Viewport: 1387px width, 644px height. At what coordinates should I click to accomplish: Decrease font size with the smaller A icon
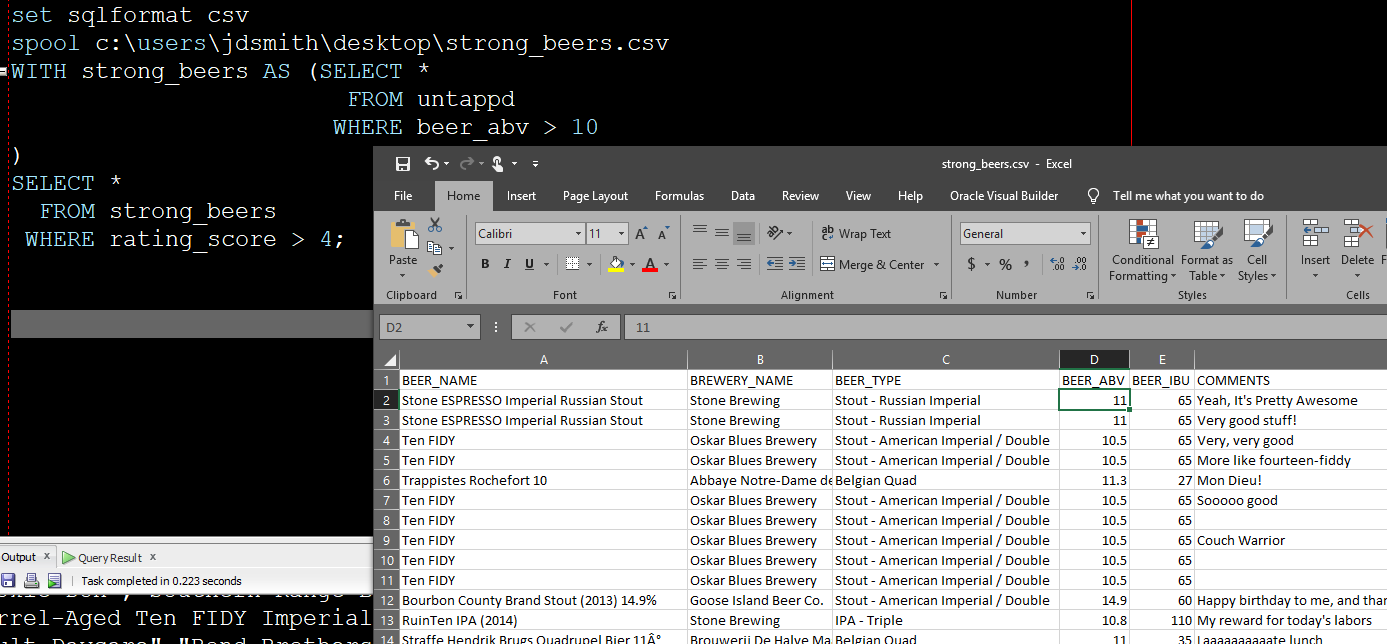click(663, 234)
